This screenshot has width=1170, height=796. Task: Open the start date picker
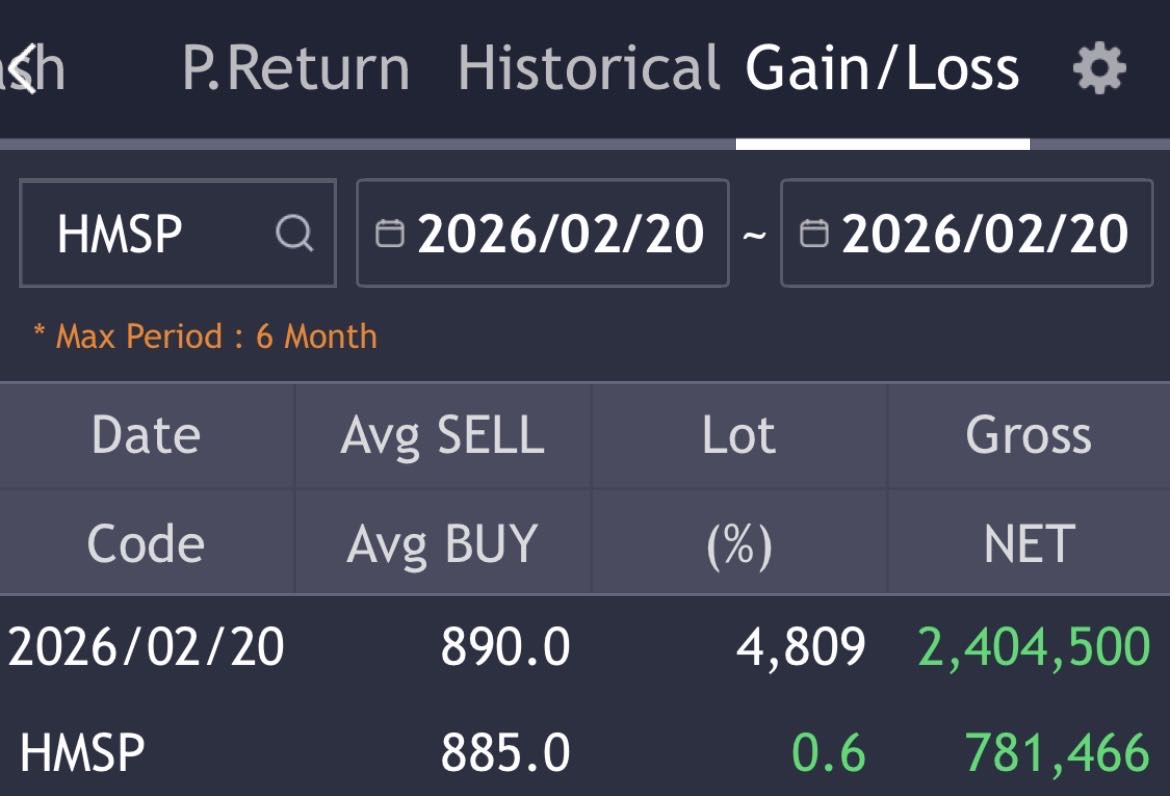[x=560, y=234]
